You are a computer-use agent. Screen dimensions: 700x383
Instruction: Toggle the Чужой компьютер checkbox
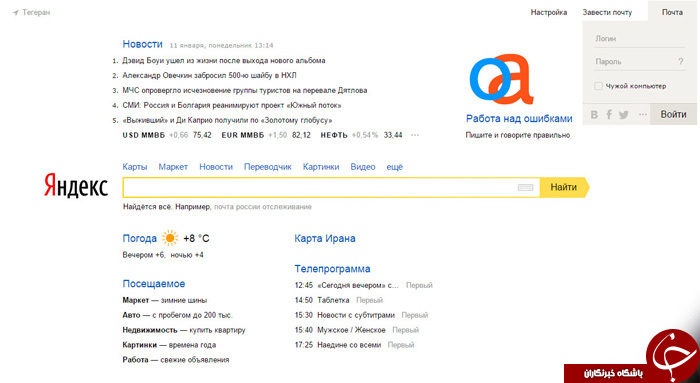pos(598,86)
